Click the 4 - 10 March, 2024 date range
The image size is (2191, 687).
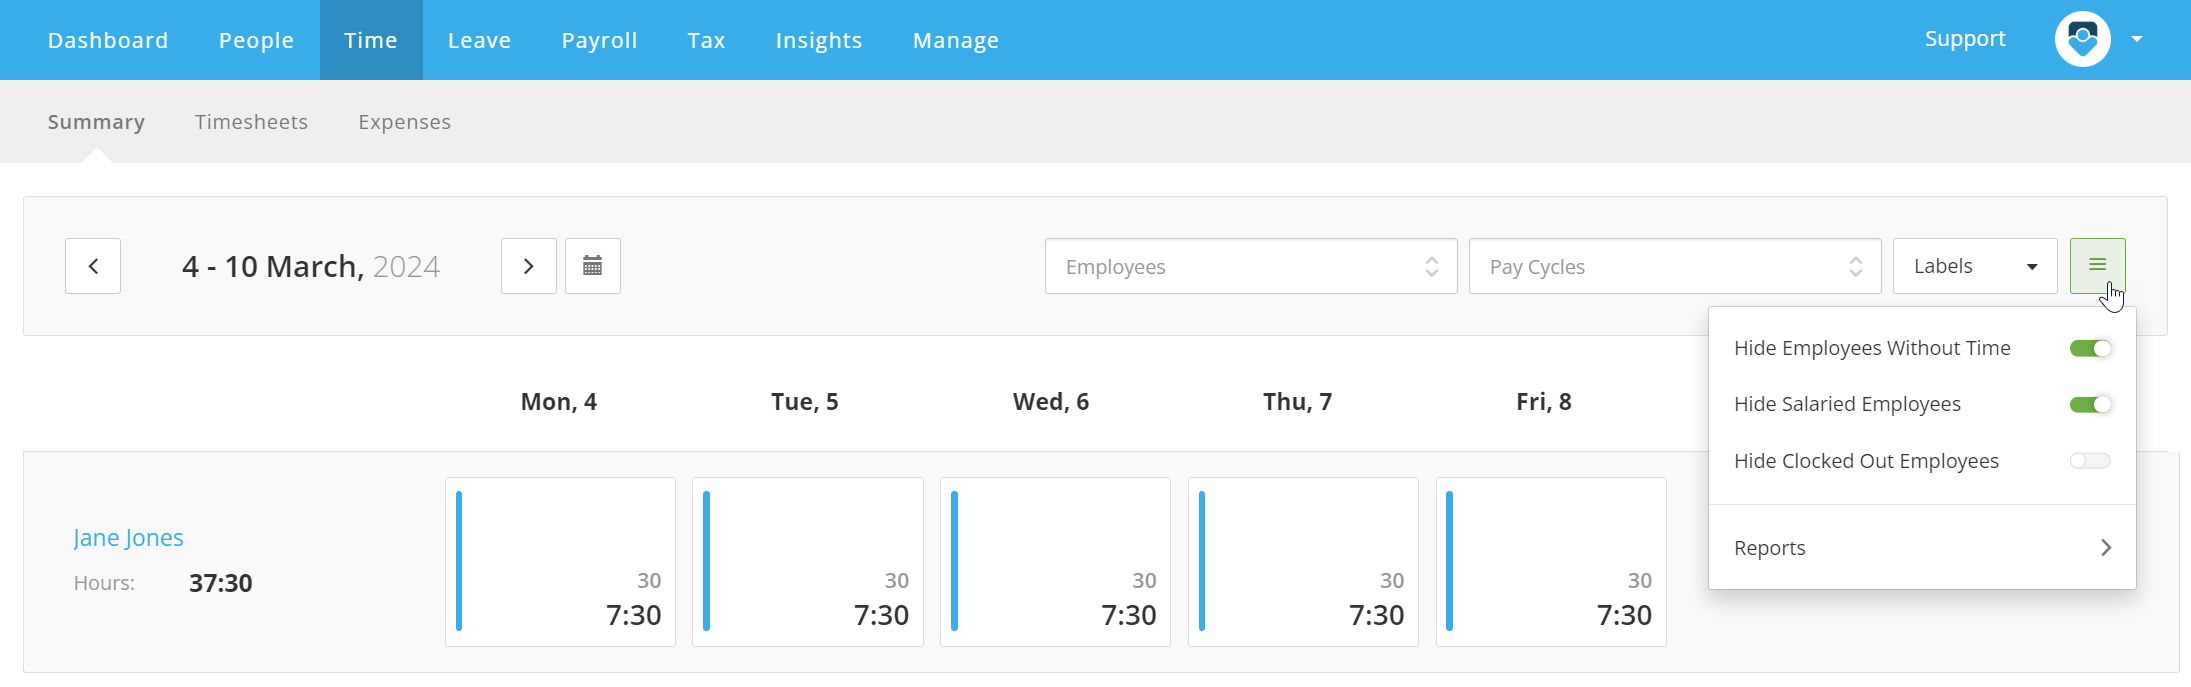coord(311,266)
